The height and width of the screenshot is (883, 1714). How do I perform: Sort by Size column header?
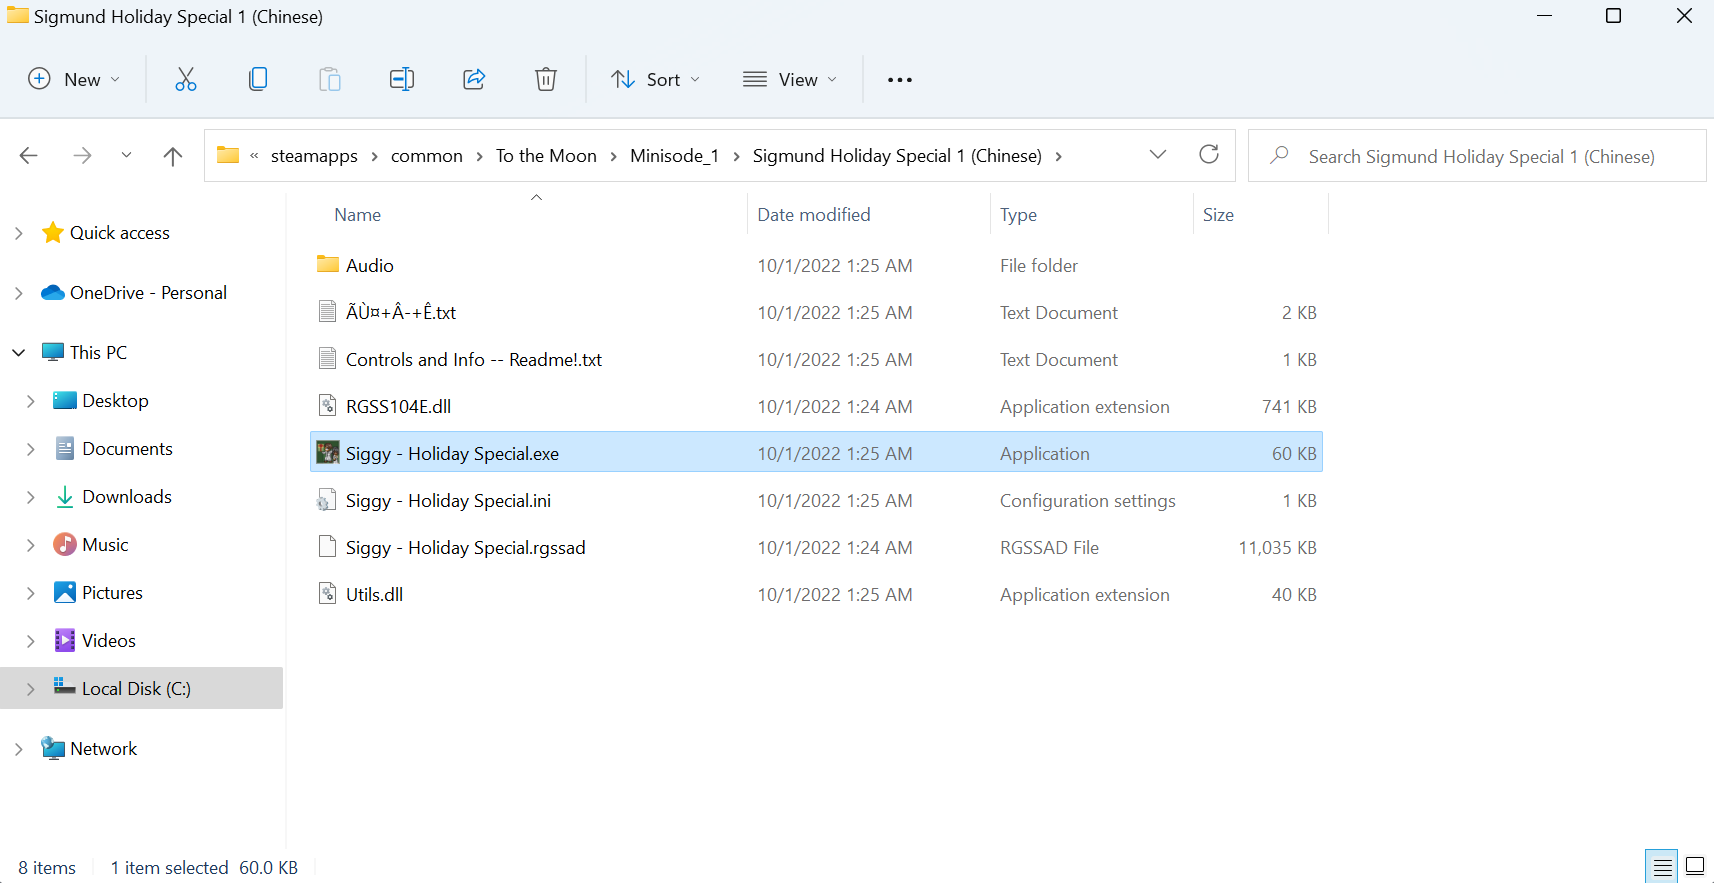pos(1218,215)
